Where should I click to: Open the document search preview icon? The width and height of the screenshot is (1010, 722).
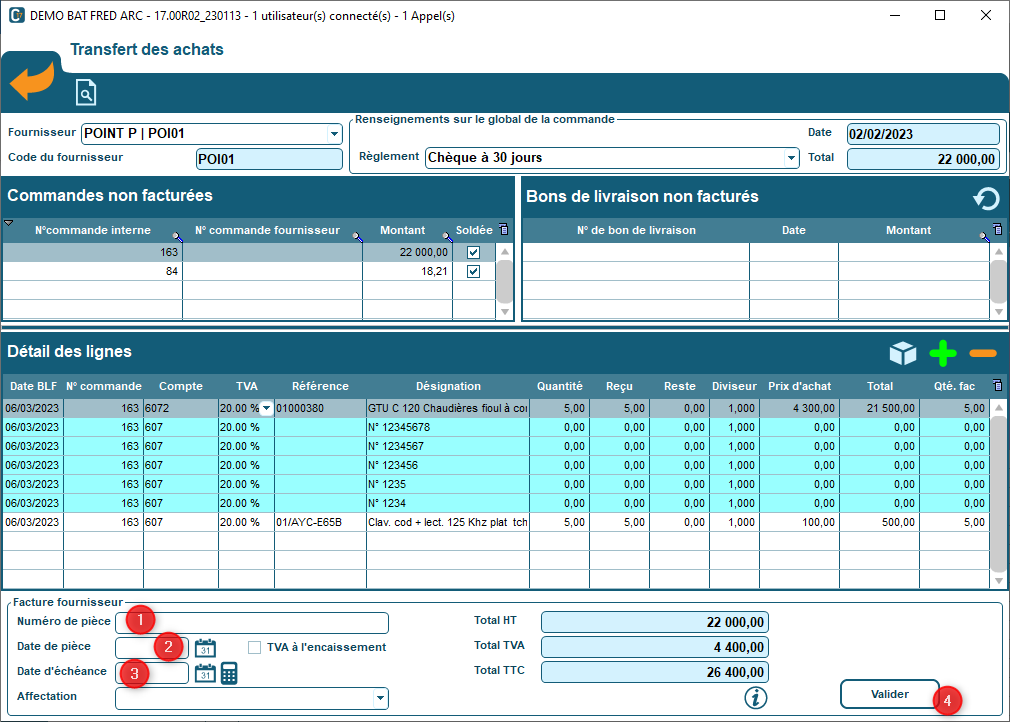(86, 94)
